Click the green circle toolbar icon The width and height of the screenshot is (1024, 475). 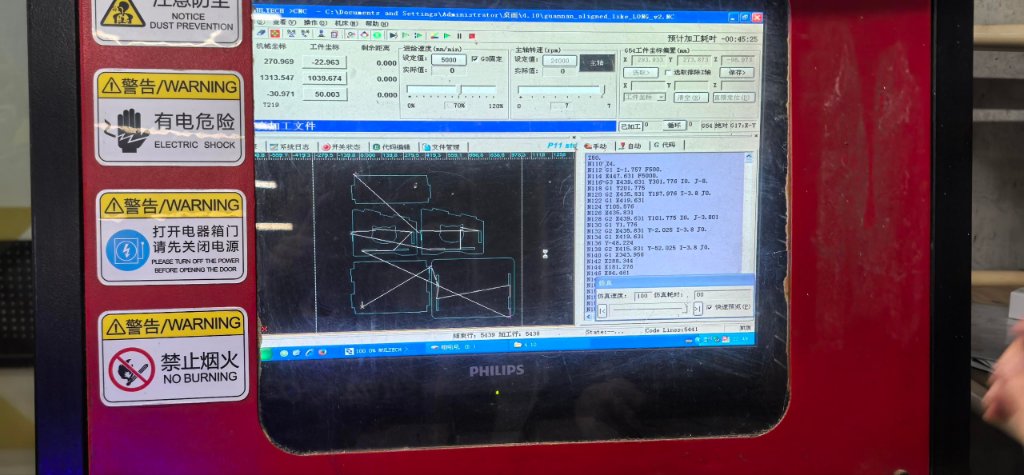[377, 35]
